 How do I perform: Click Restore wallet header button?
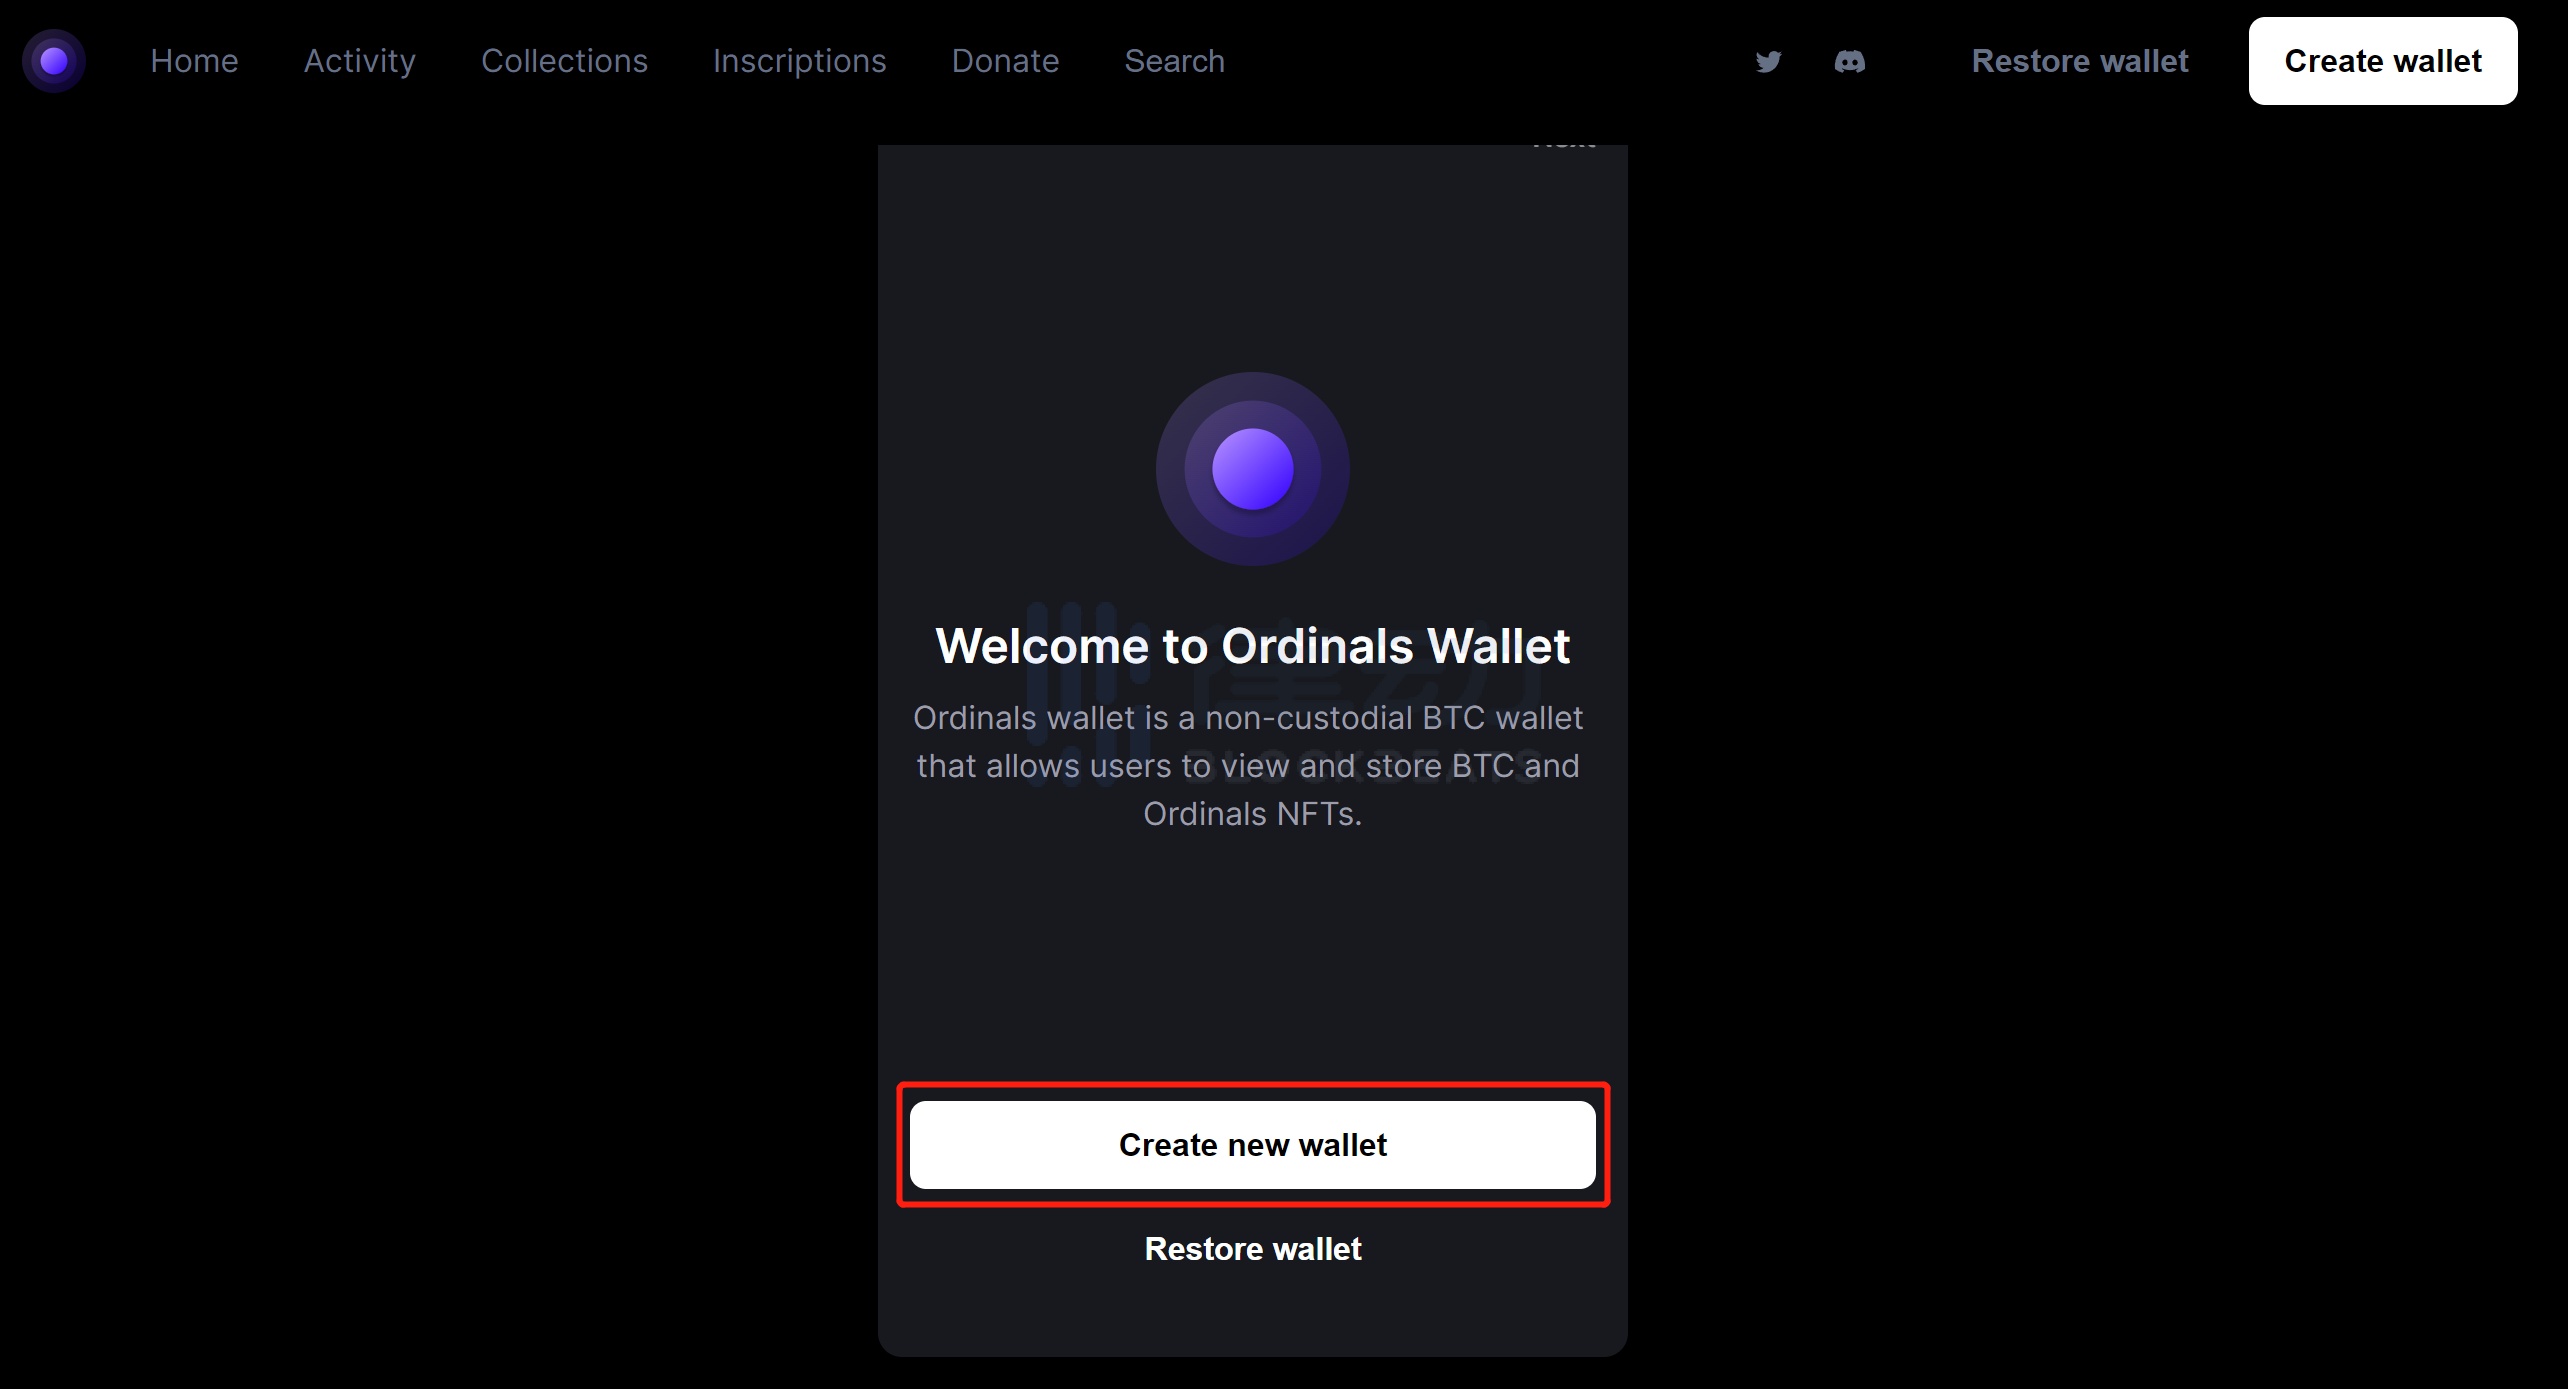click(2079, 62)
